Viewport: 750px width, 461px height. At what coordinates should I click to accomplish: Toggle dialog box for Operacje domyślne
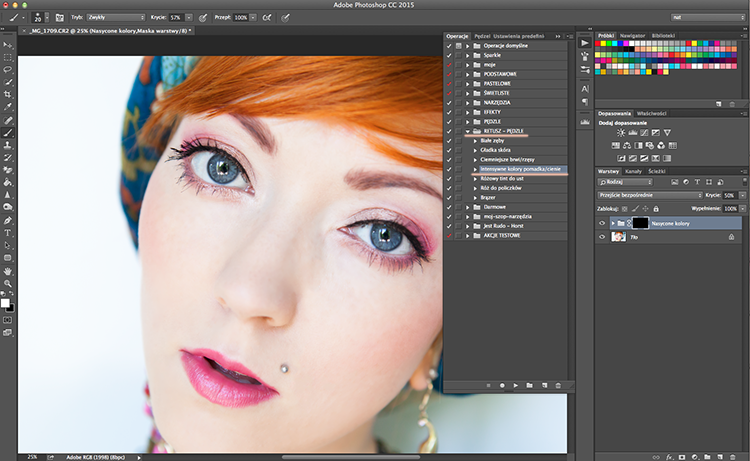click(459, 46)
